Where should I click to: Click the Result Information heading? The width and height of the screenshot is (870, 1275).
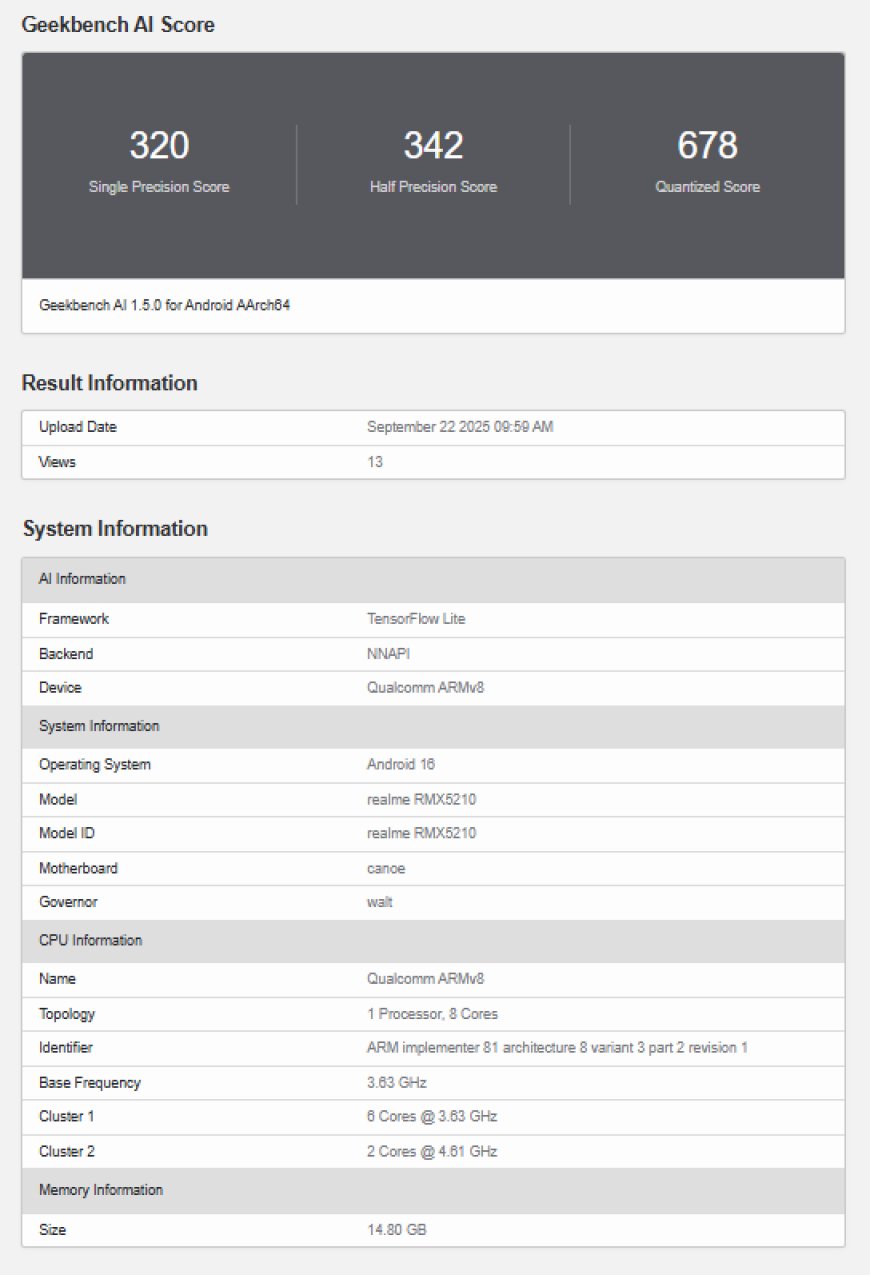[110, 383]
